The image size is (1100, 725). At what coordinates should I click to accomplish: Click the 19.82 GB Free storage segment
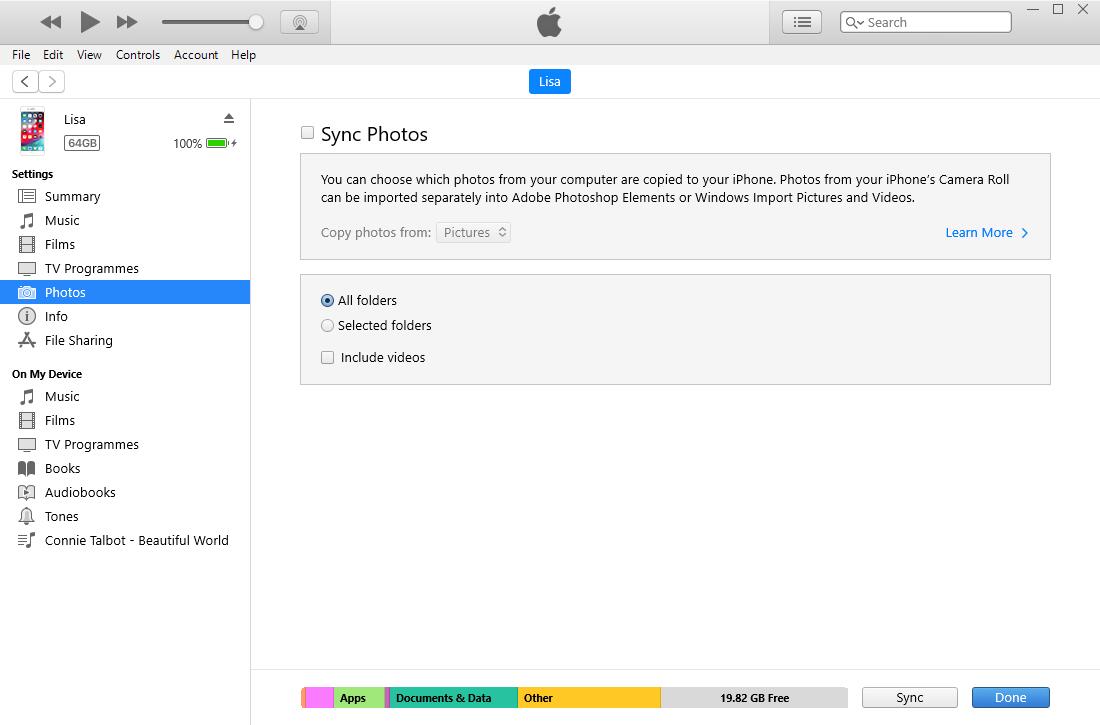click(x=754, y=698)
